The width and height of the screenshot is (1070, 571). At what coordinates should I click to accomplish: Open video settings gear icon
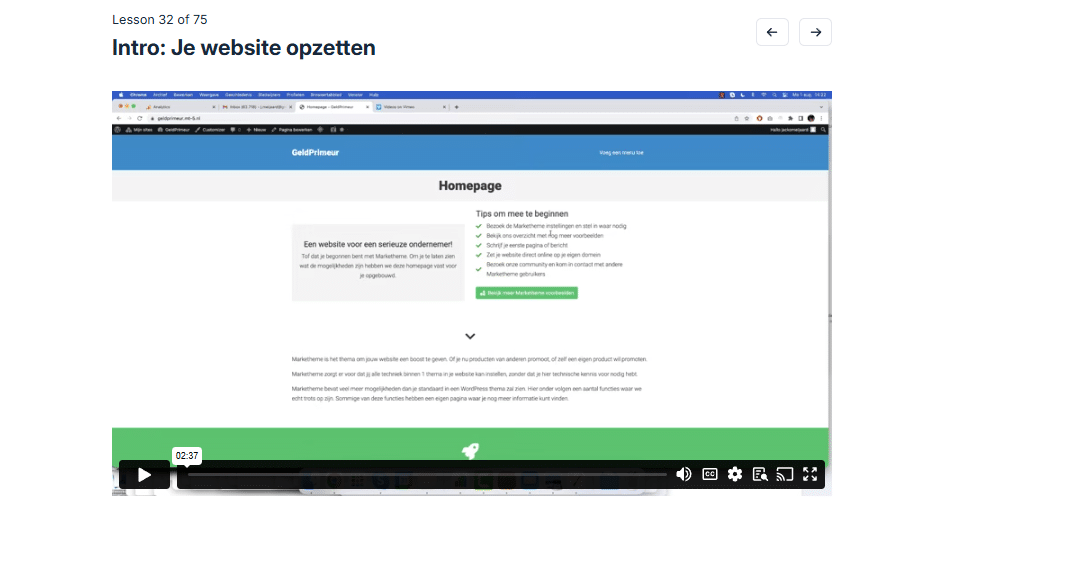[x=735, y=474]
